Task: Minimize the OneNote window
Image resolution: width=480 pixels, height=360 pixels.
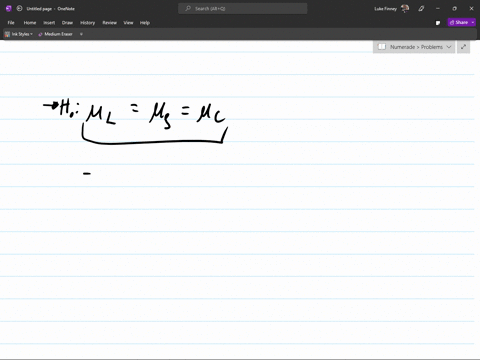Action: 438,9
